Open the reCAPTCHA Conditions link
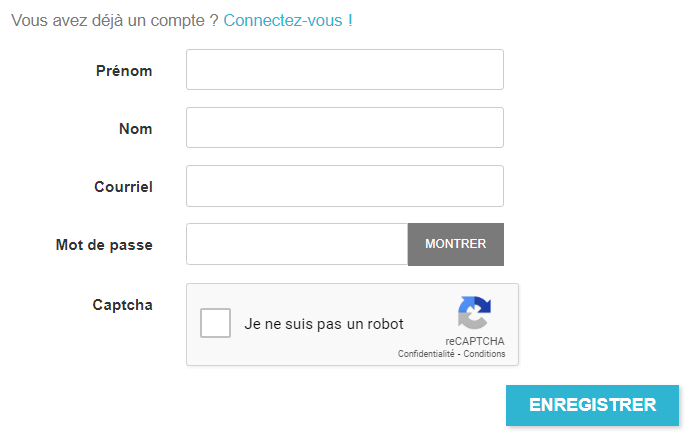Viewport: 690px width, 442px height. pyautogui.click(x=484, y=354)
